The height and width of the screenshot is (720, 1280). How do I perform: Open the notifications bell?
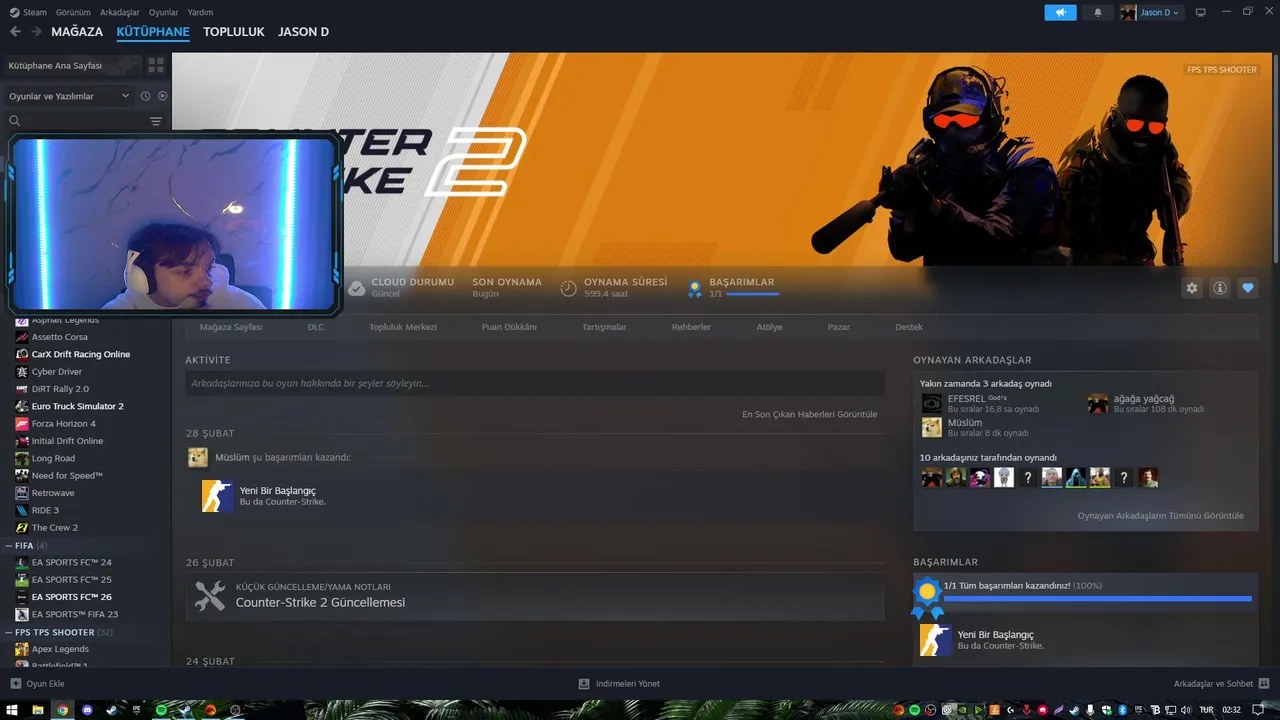pos(1098,12)
